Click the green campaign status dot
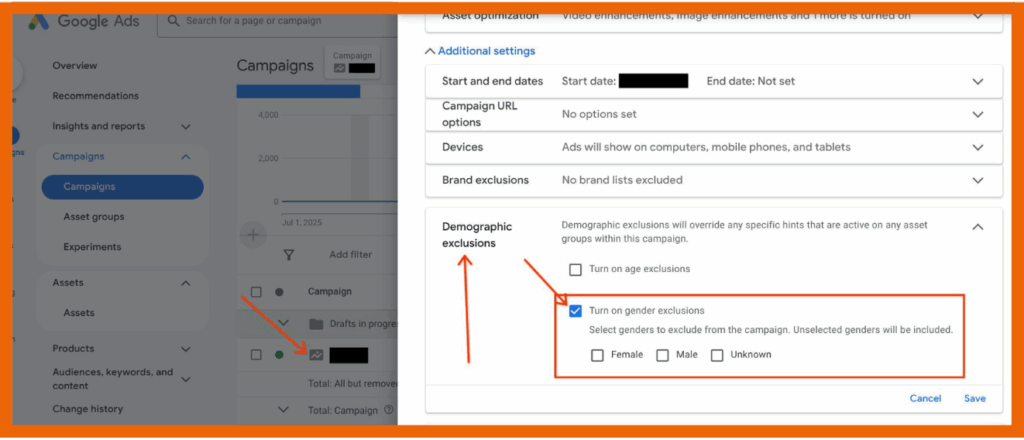1024x440 pixels. point(279,355)
